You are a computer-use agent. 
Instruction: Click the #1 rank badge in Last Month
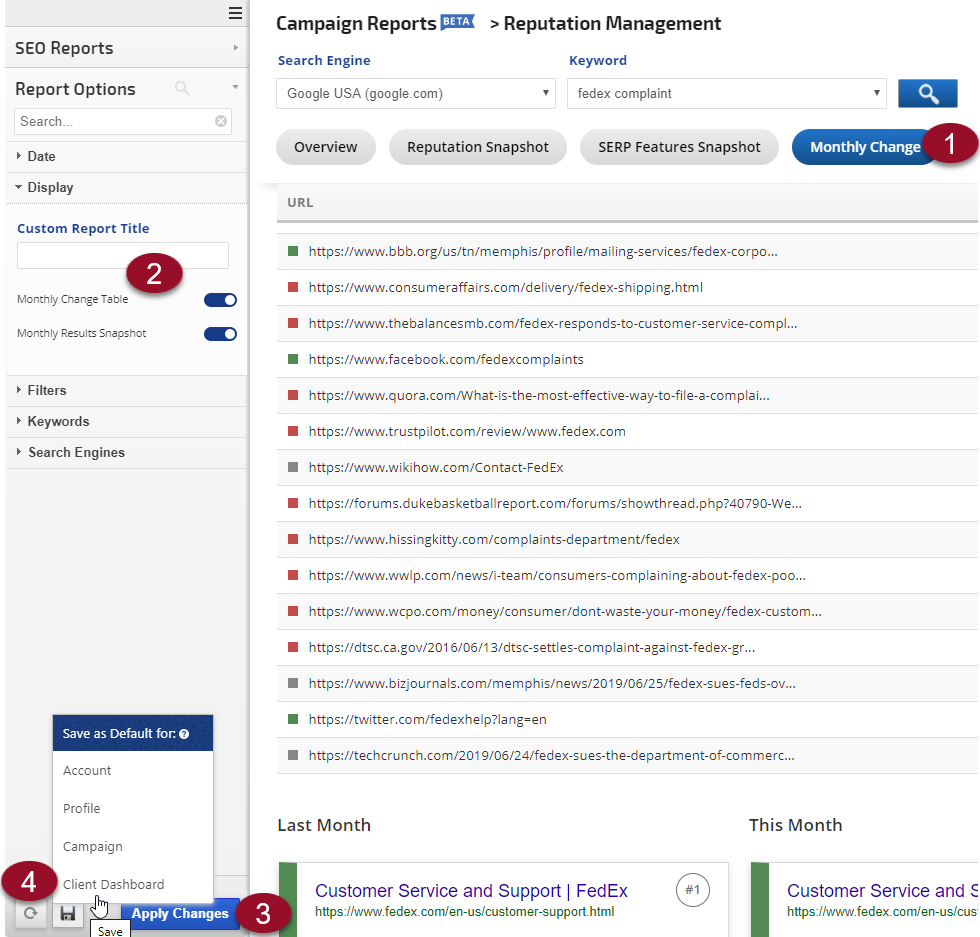(692, 890)
